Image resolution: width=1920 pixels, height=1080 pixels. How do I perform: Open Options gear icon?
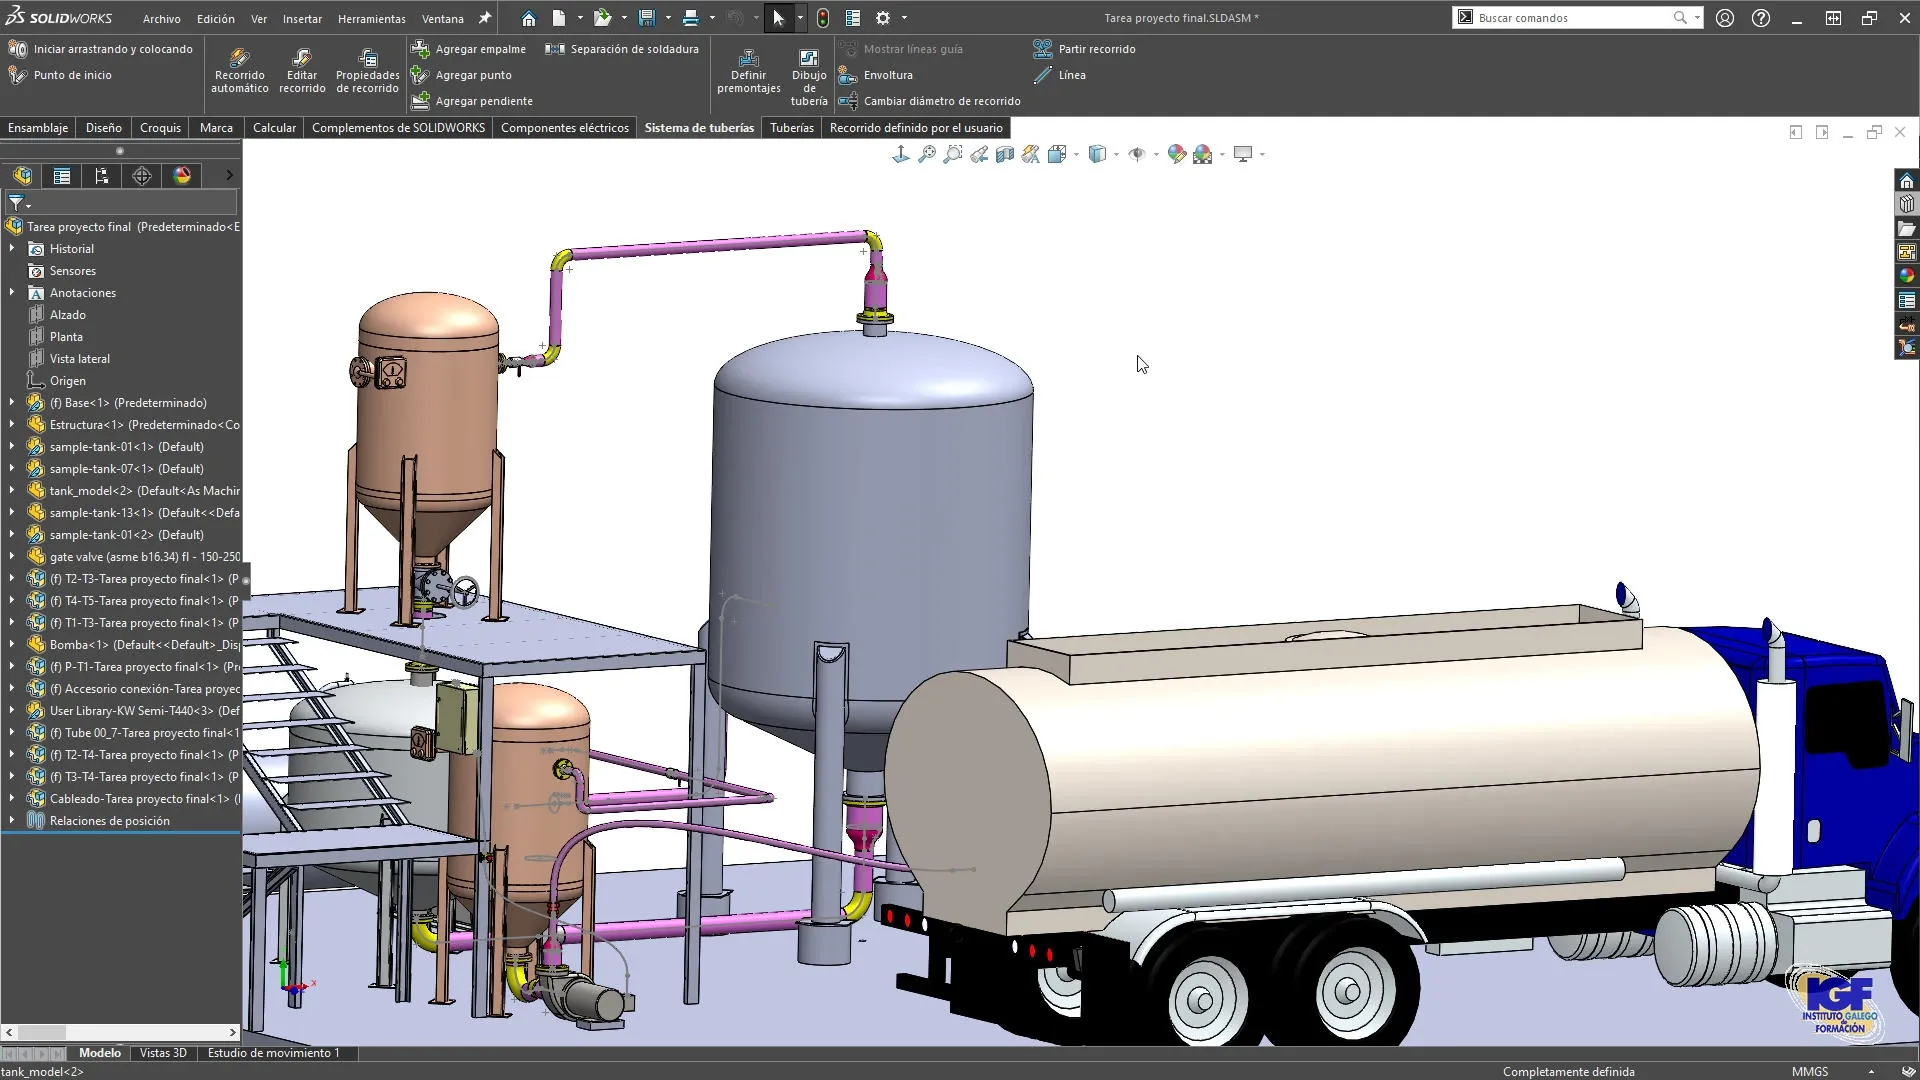click(883, 18)
